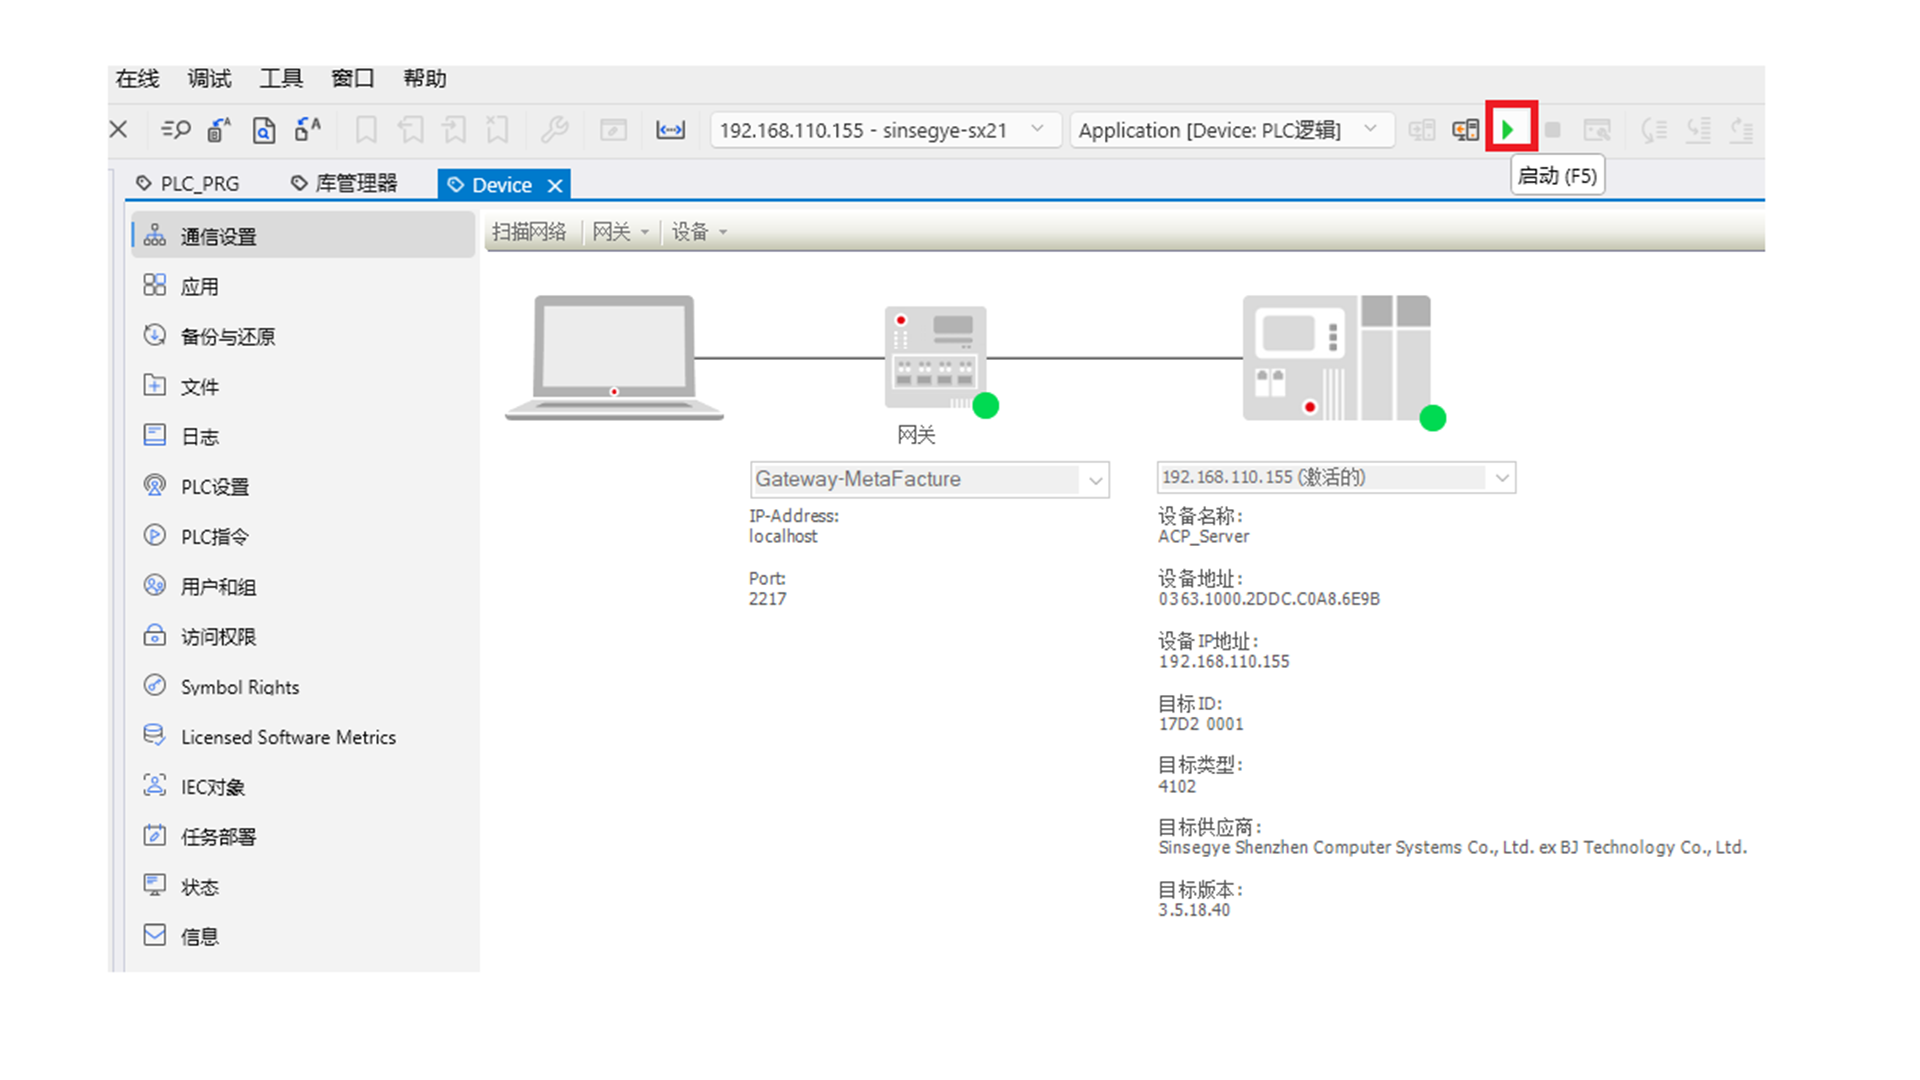Expand the Application [Device: PLC逻辑] dropdown

point(1370,129)
